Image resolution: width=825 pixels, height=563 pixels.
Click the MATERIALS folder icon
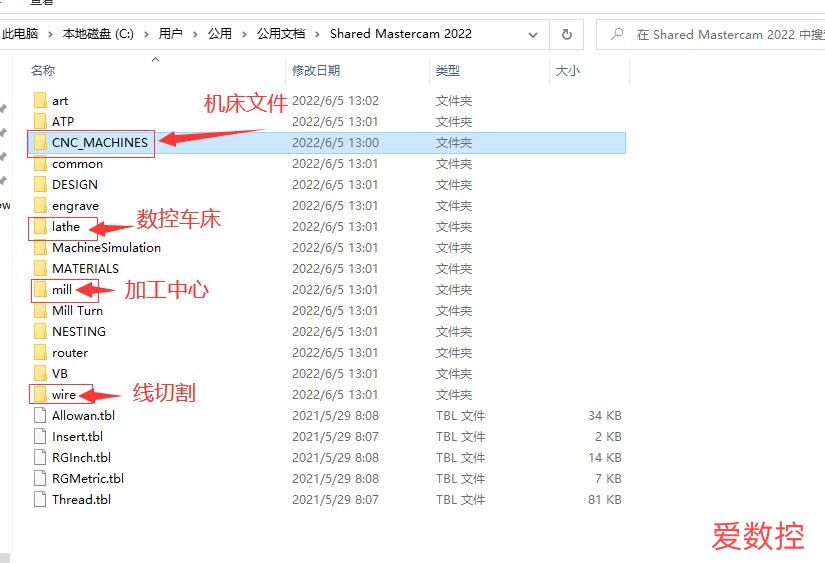tap(40, 269)
